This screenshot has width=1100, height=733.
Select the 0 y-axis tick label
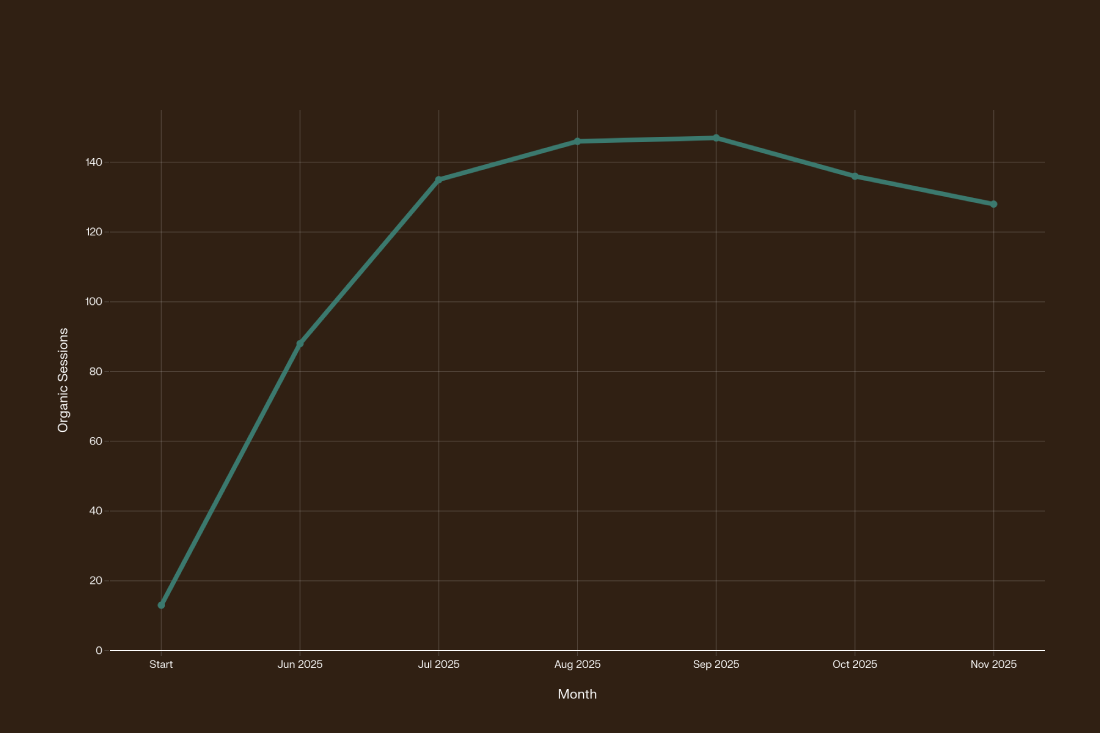[99, 651]
